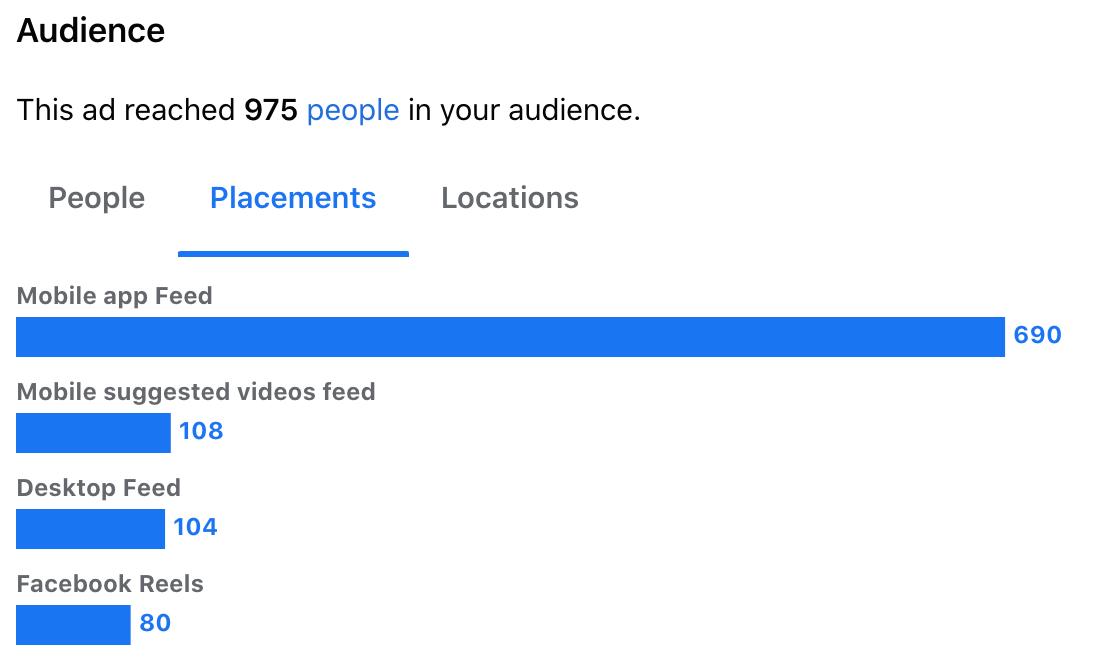Switch to the People tab
This screenshot has height=658, width=1110.
pyautogui.click(x=96, y=198)
